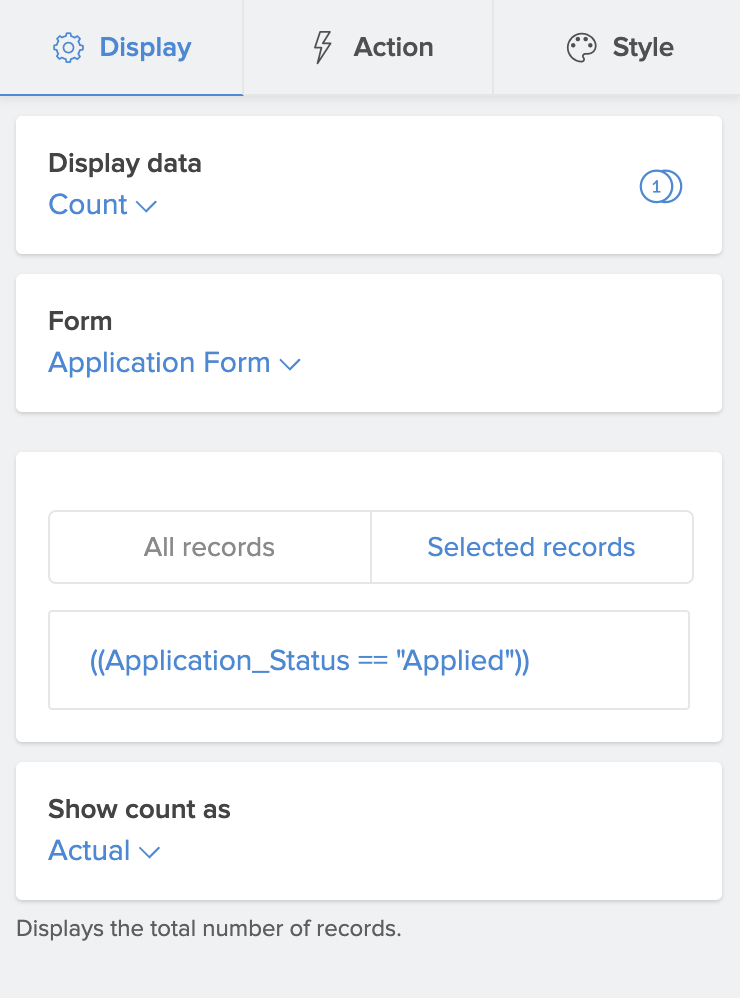Screen dimensions: 740x998
Task: Open the Application Form dropdown
Action: pyautogui.click(x=160, y=363)
